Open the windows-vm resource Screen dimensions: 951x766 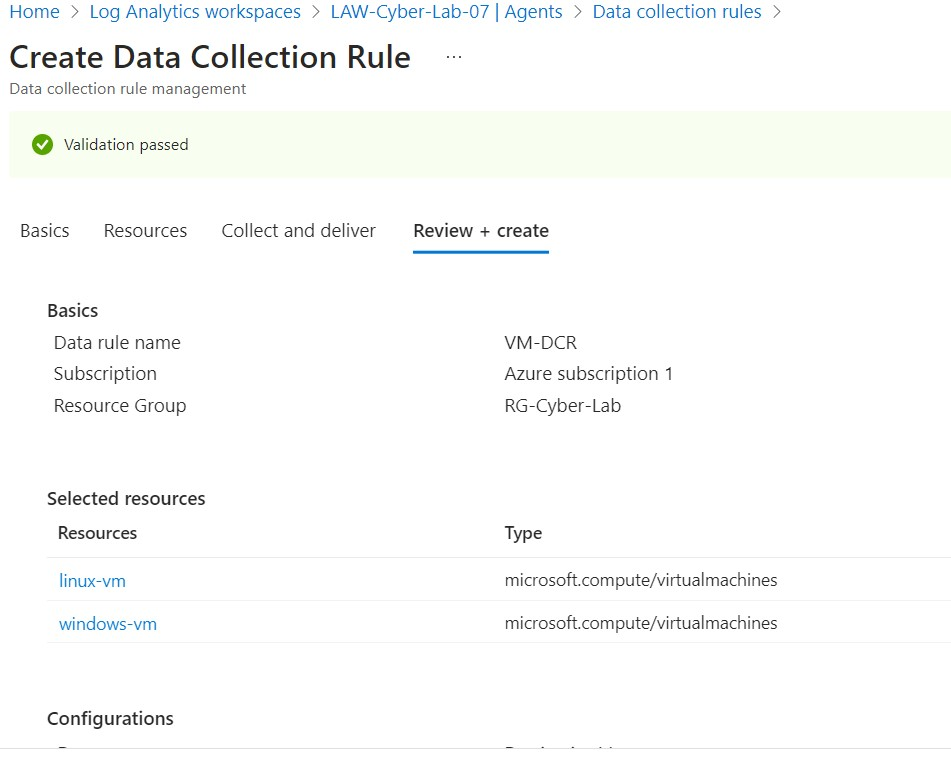click(108, 623)
